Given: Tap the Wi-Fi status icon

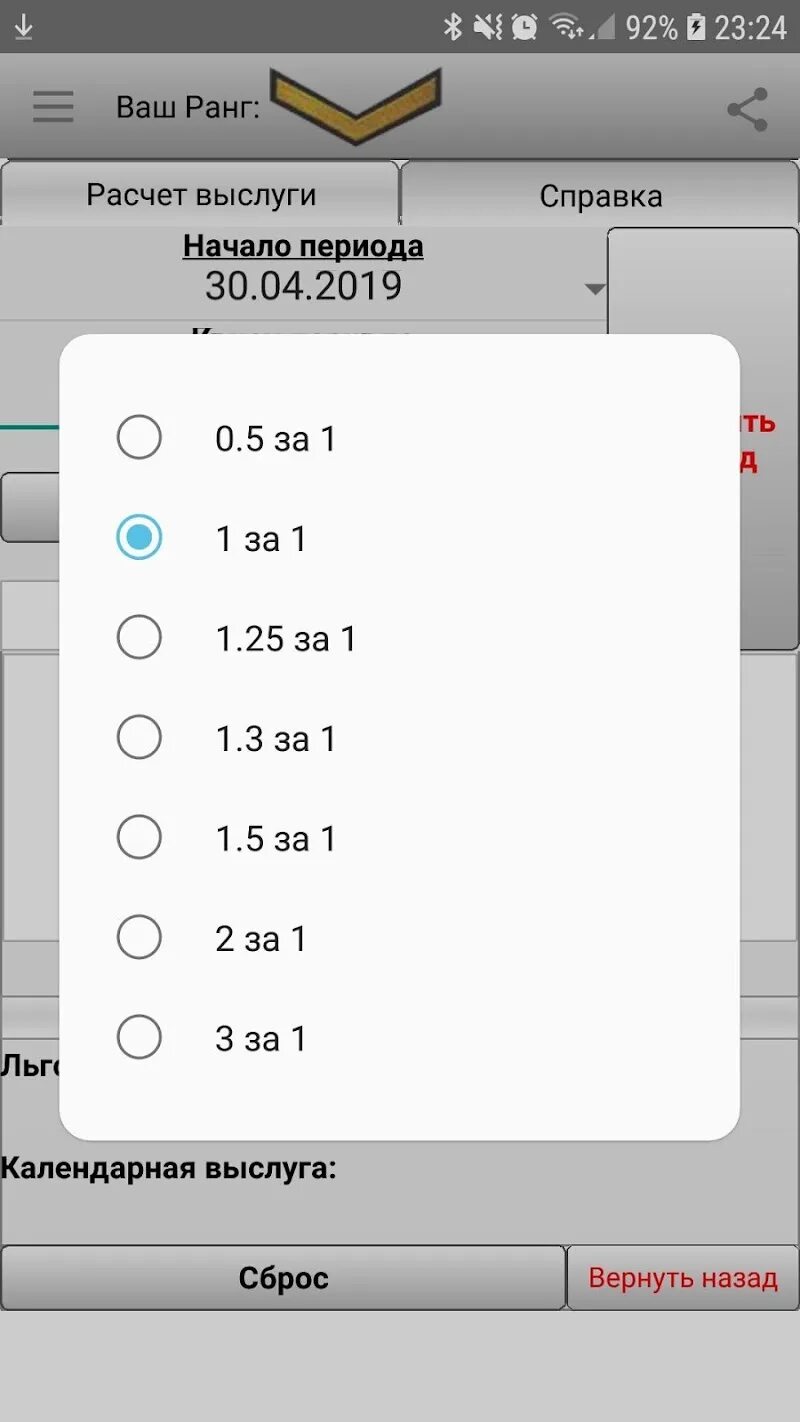Looking at the screenshot, I should [566, 27].
